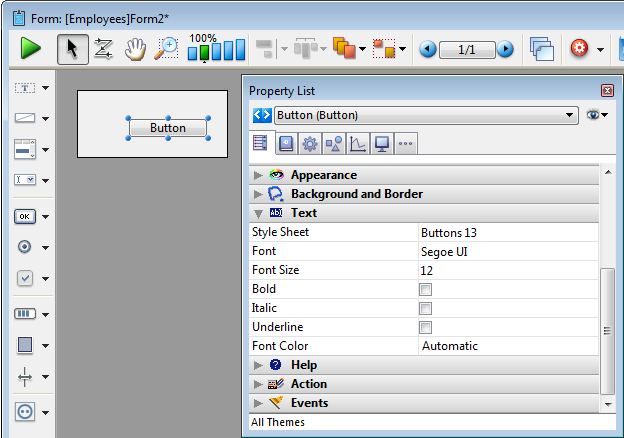Activate the hand pan tool
624x438 pixels.
[134, 48]
